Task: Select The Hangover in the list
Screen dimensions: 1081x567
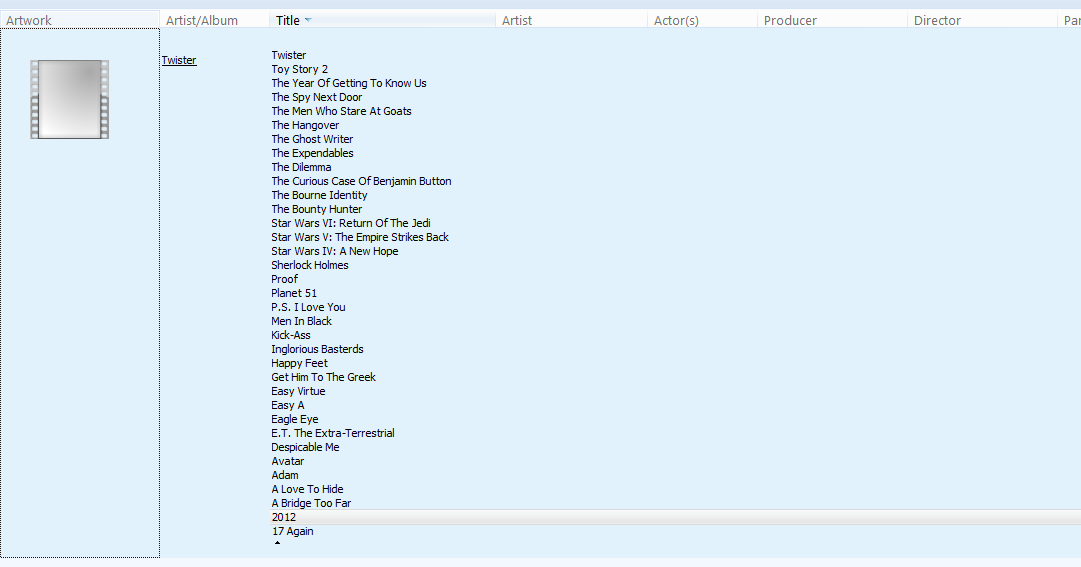Action: coord(305,126)
